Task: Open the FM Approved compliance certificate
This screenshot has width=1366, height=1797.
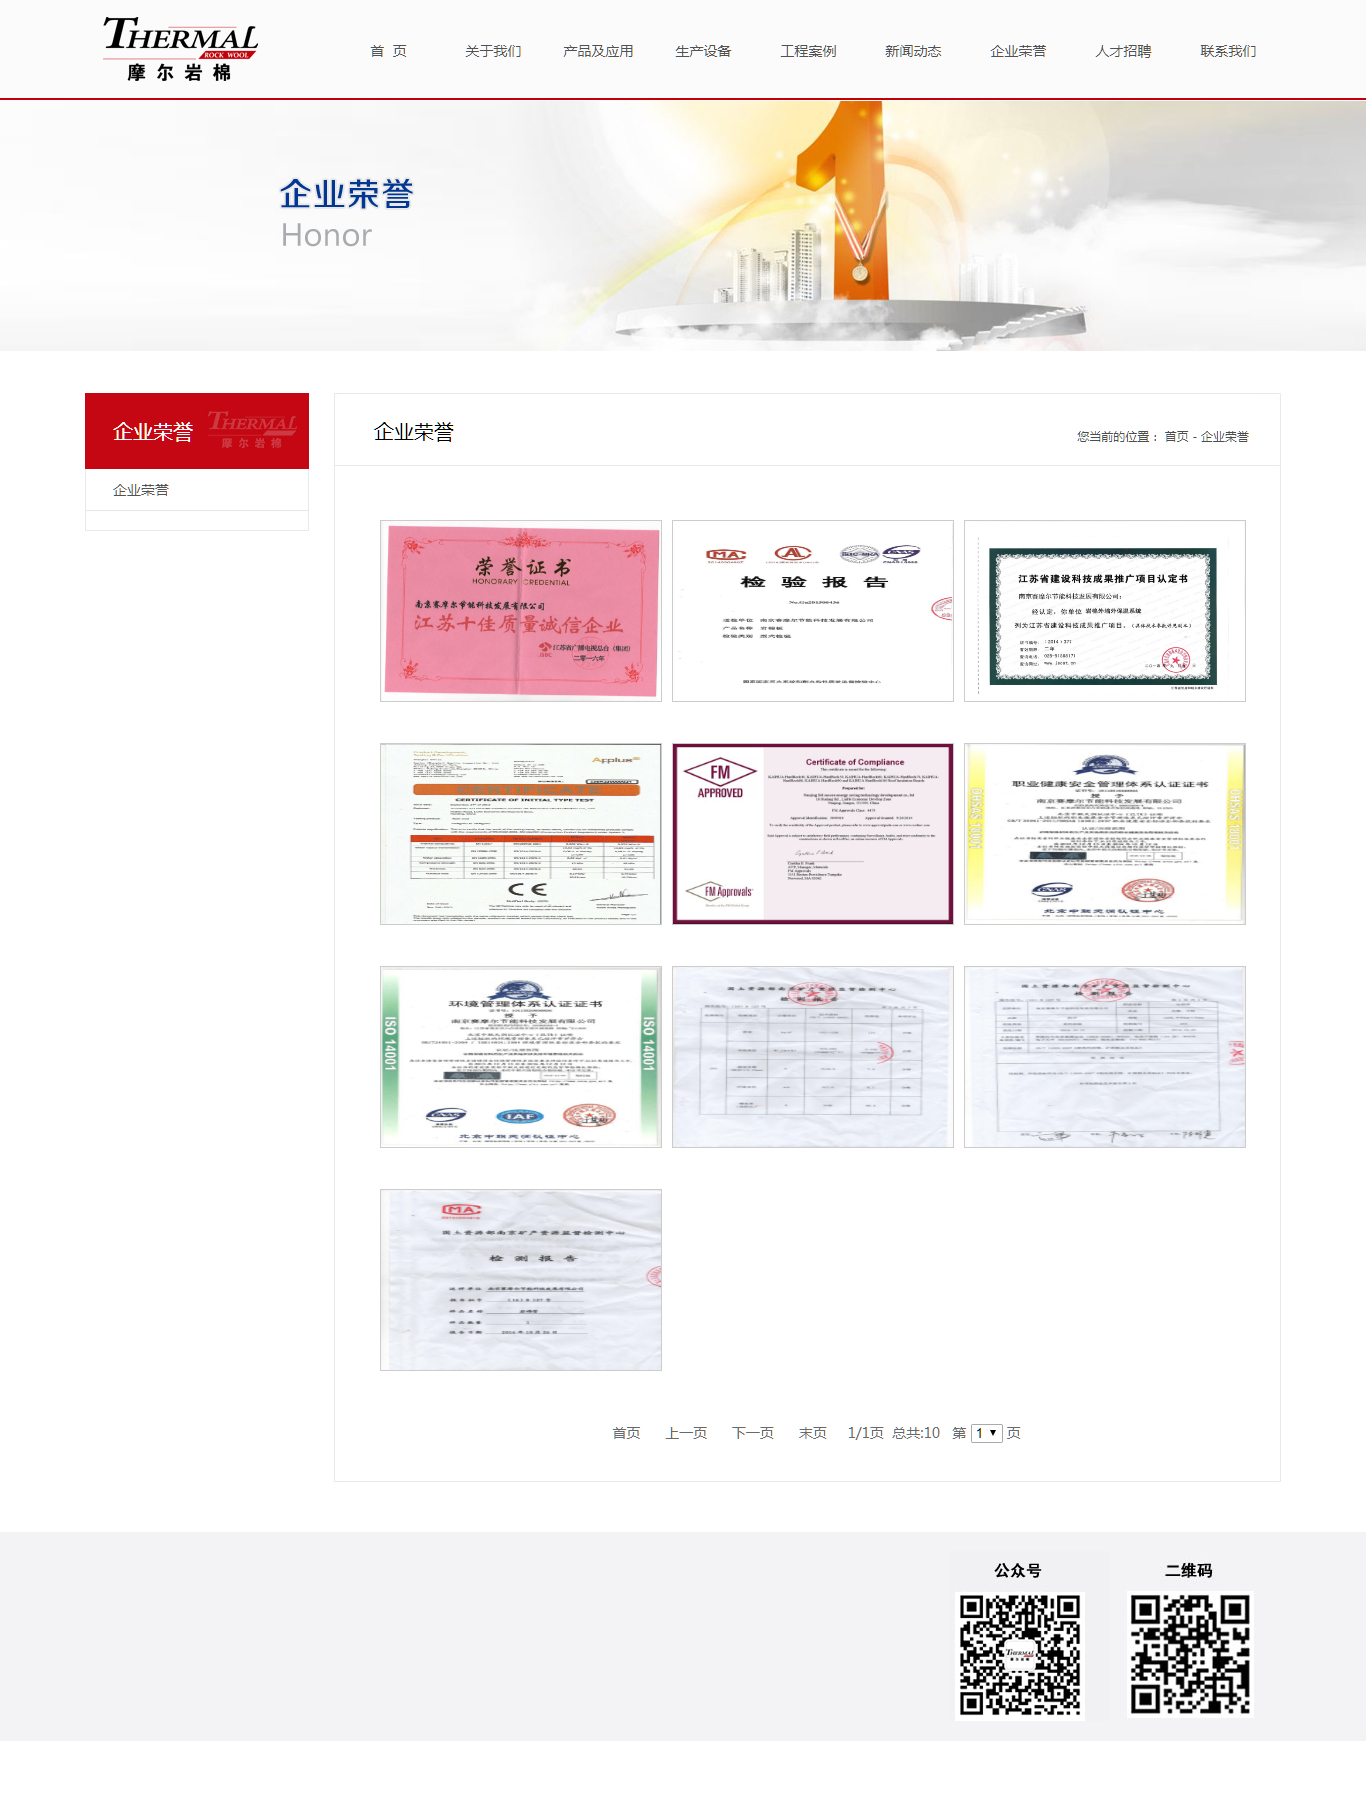Action: coord(812,833)
